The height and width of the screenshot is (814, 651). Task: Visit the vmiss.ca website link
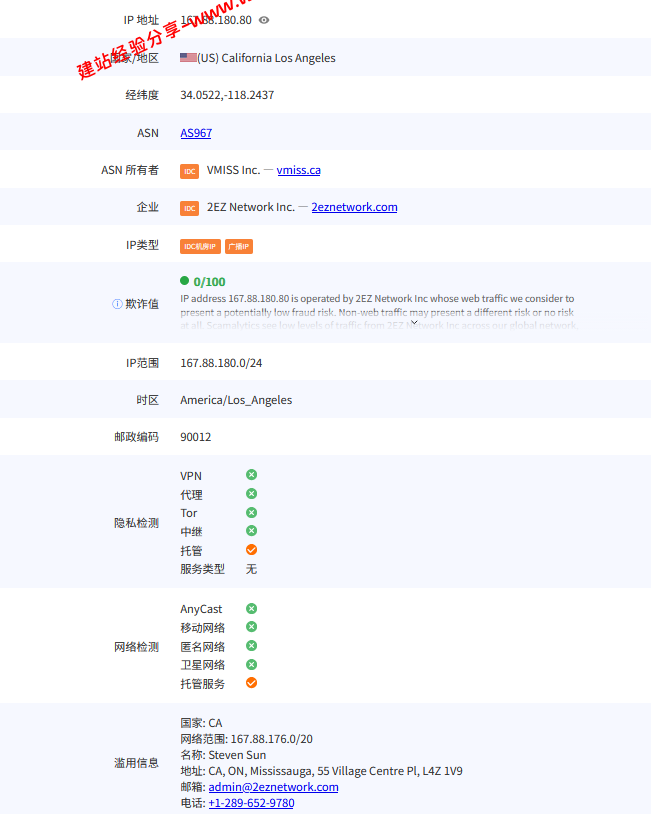299,170
